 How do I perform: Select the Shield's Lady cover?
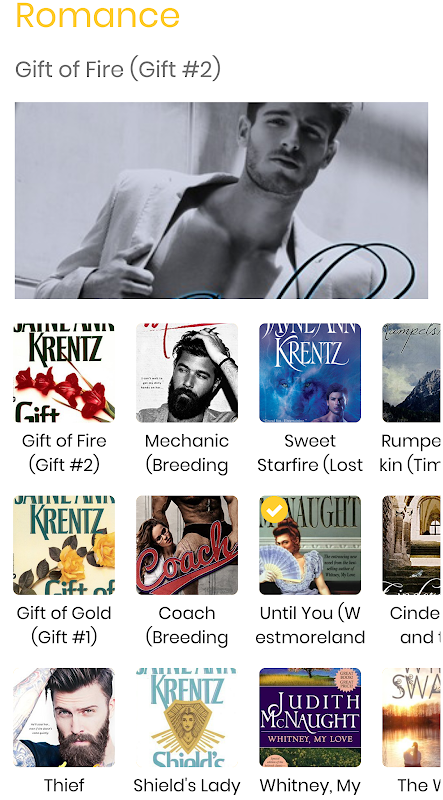point(187,717)
